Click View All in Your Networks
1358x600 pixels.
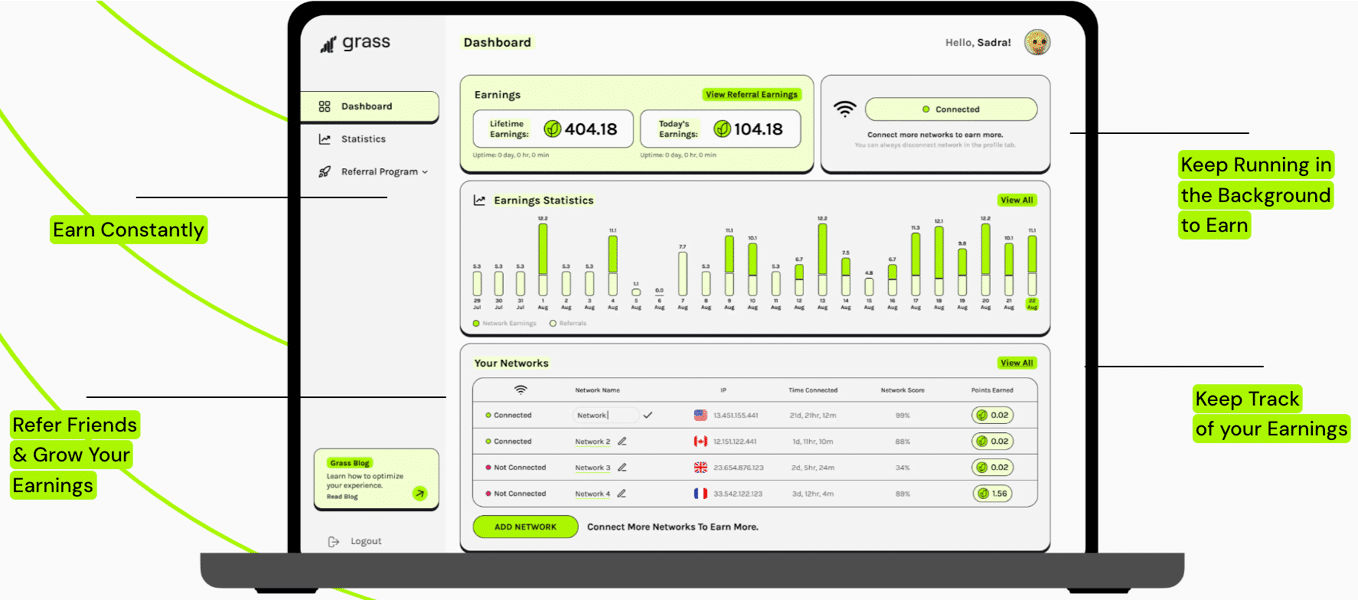tap(1017, 363)
